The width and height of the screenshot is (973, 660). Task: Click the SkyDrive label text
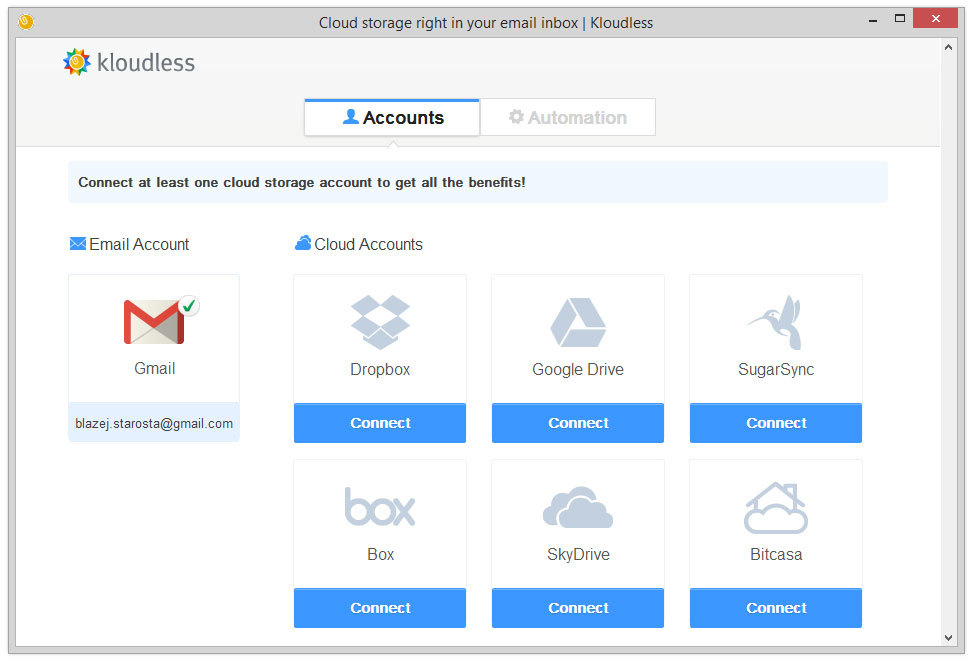tap(578, 555)
